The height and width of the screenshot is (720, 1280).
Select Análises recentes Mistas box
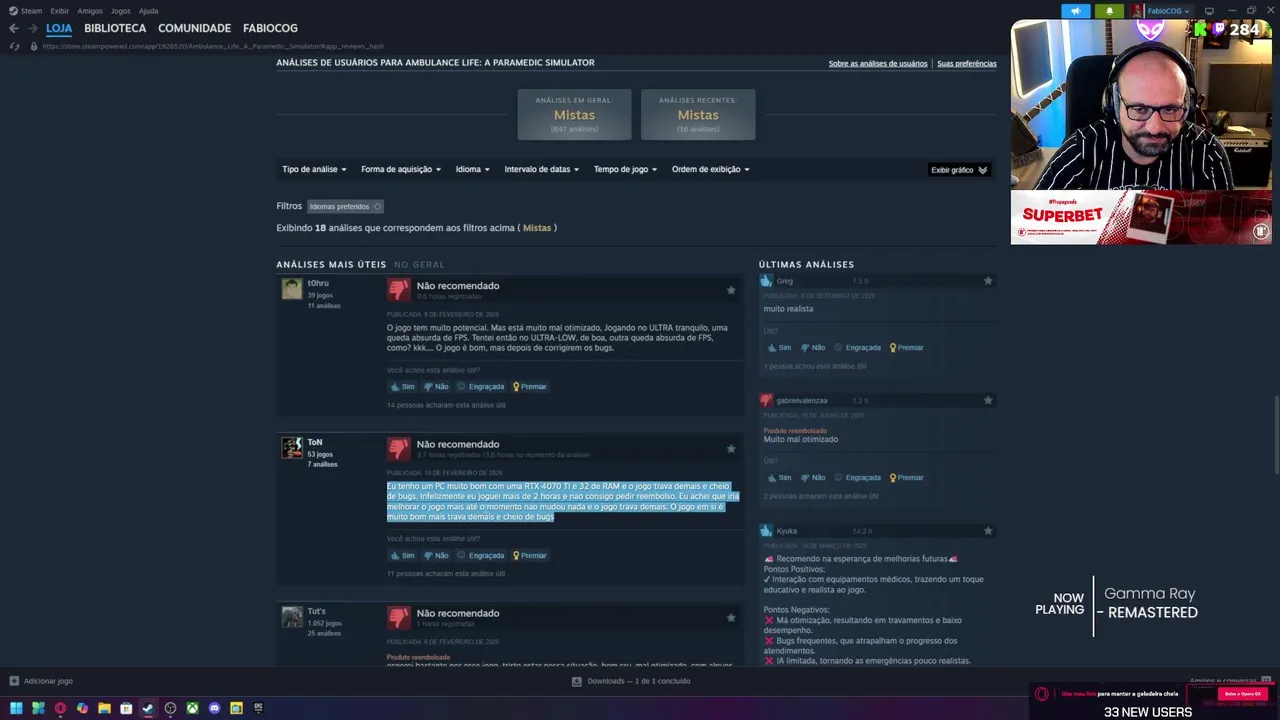(x=698, y=114)
